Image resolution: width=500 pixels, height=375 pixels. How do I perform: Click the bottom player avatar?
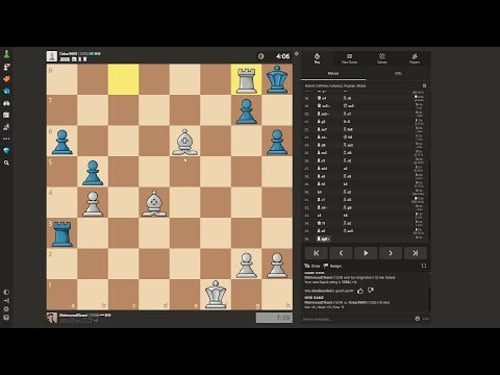pos(52,318)
